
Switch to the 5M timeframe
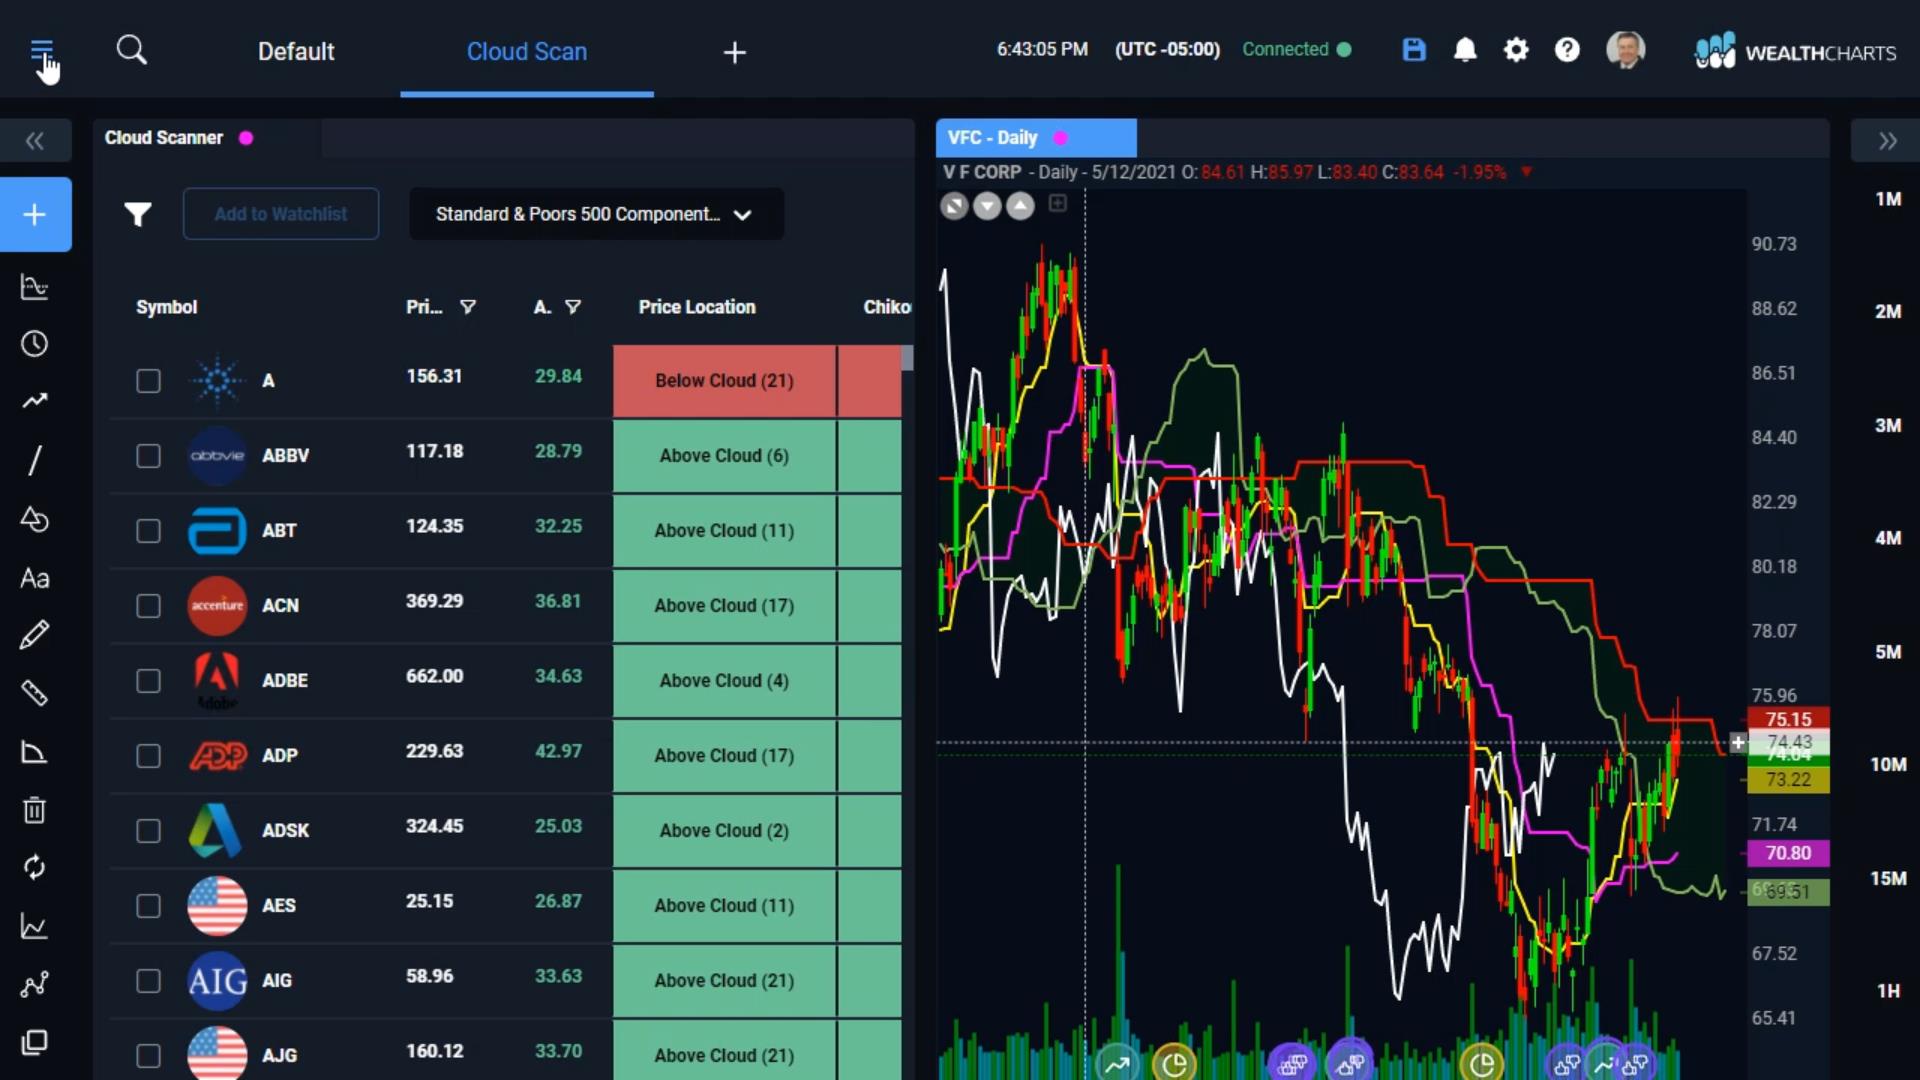(x=1887, y=652)
